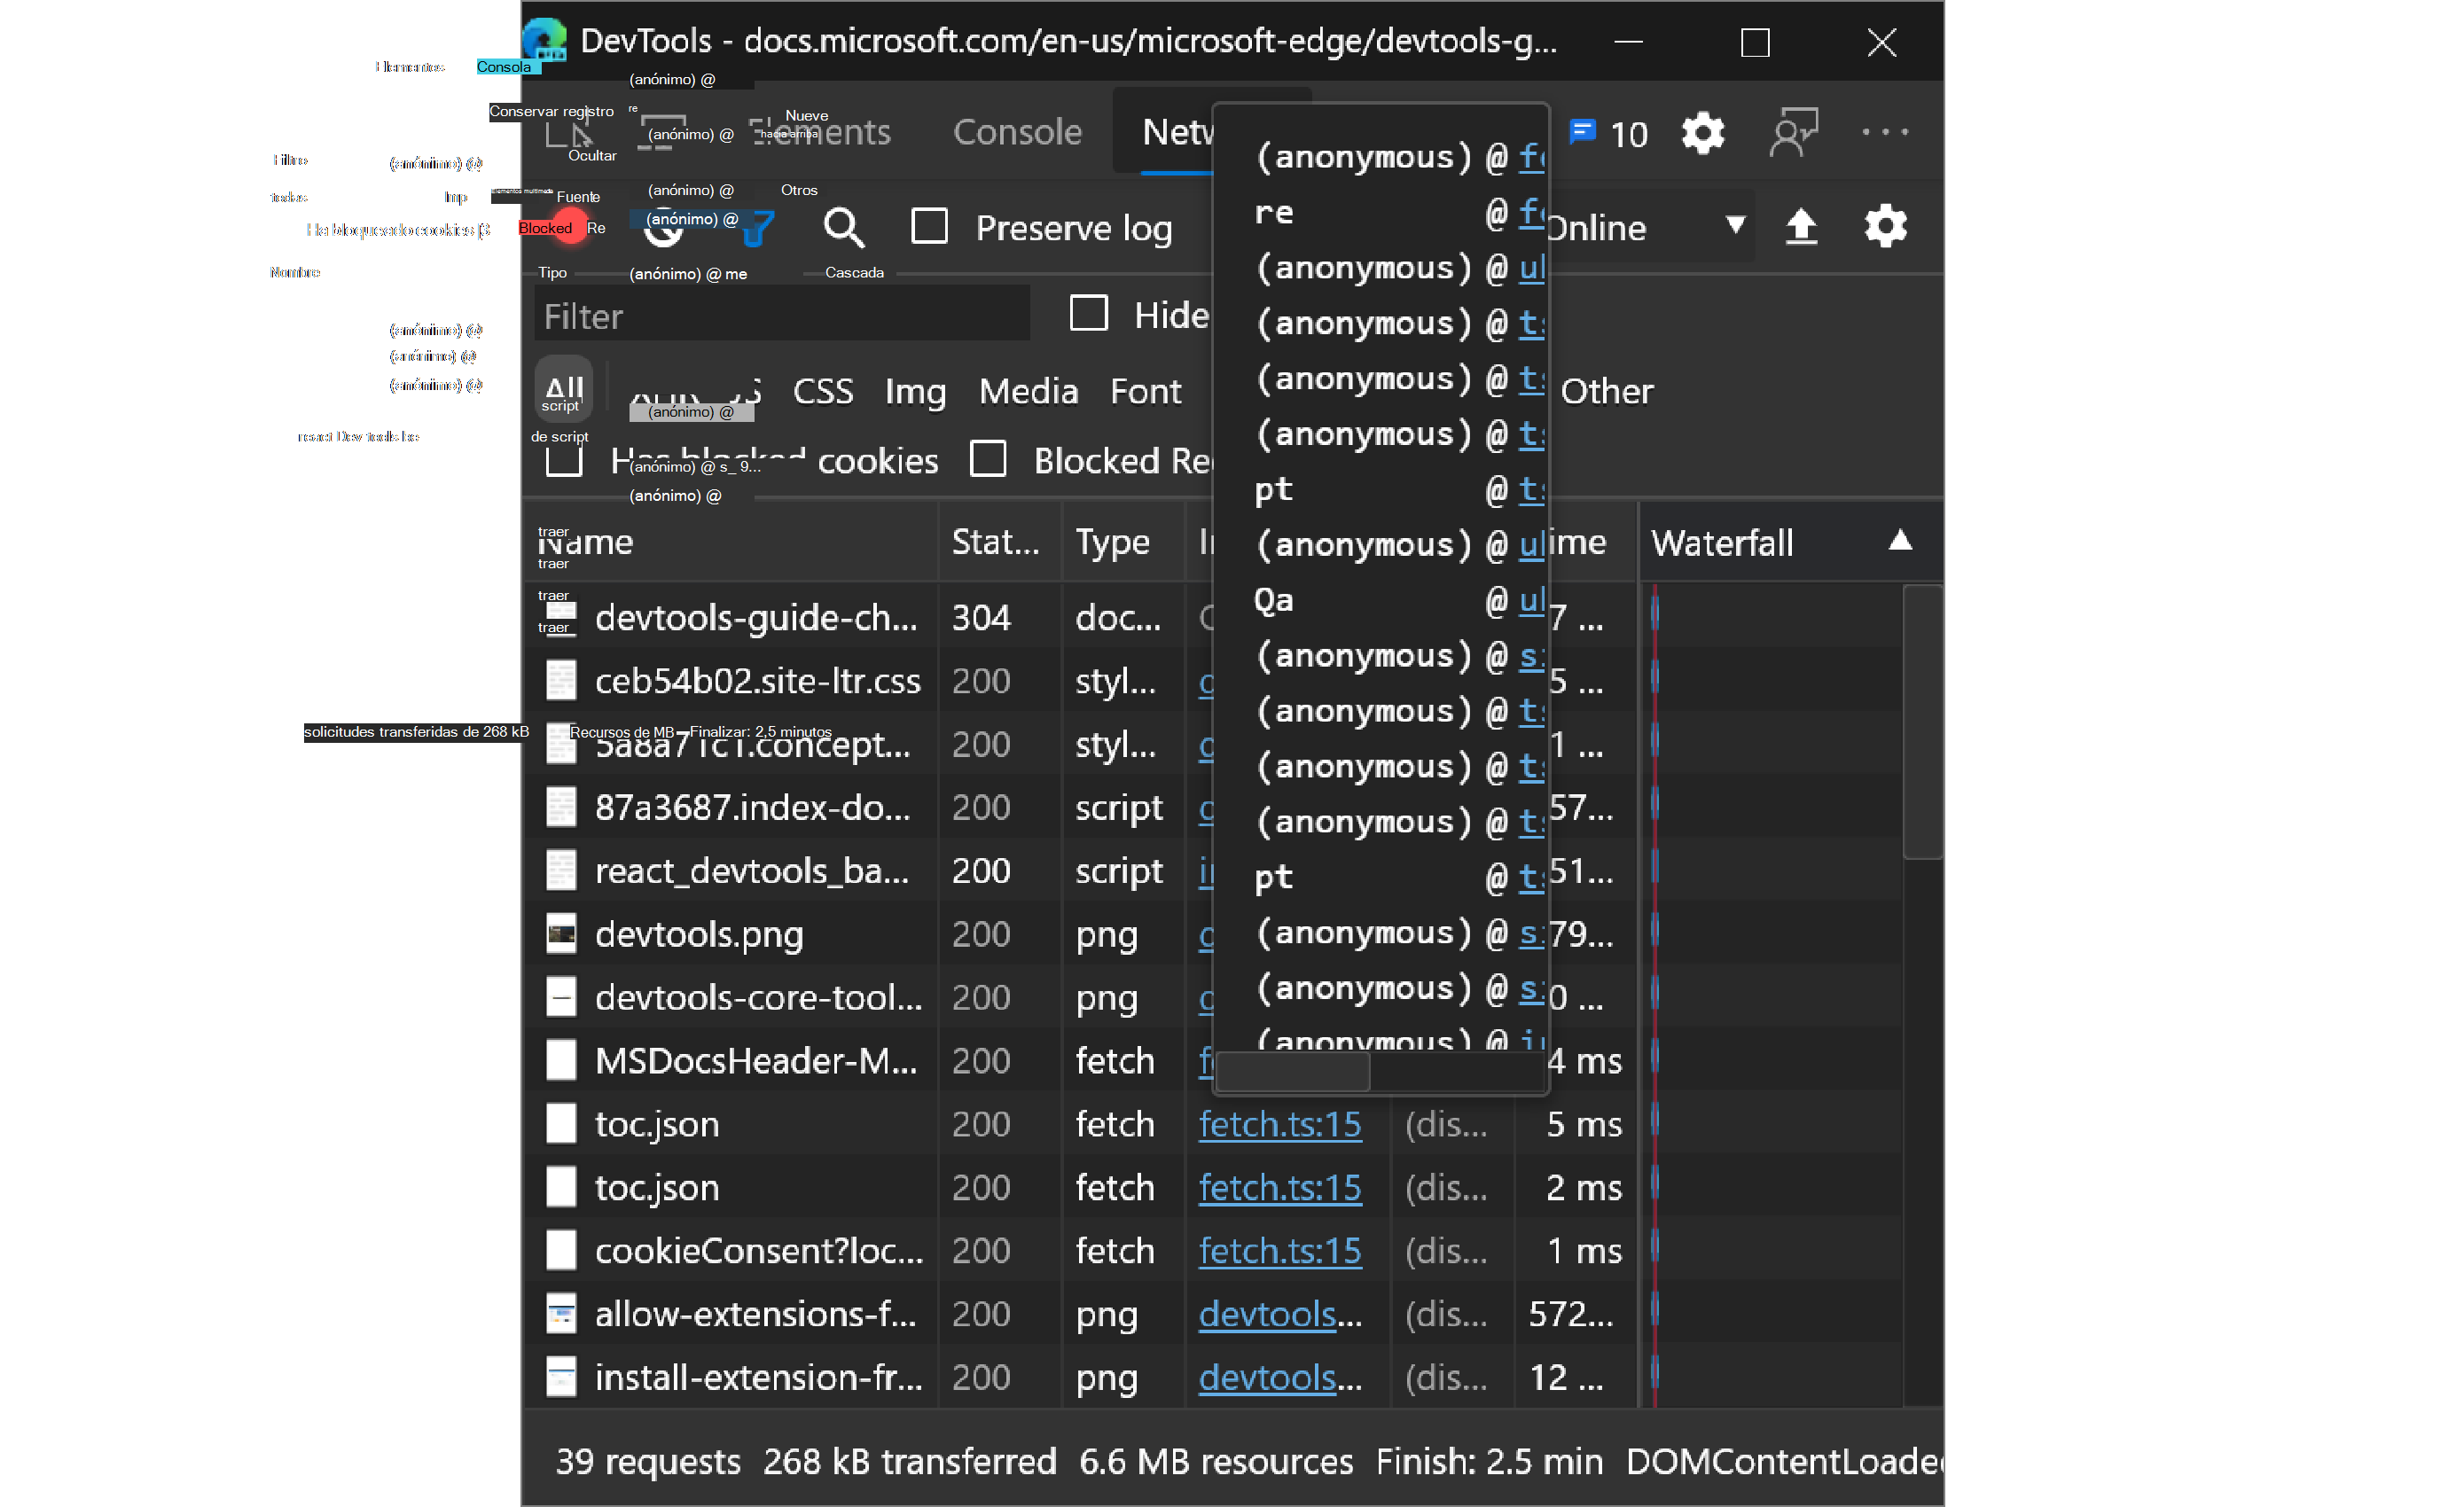Viewport: 2464px width, 1507px height.
Task: Filter requests by Font type
Action: [1145, 391]
